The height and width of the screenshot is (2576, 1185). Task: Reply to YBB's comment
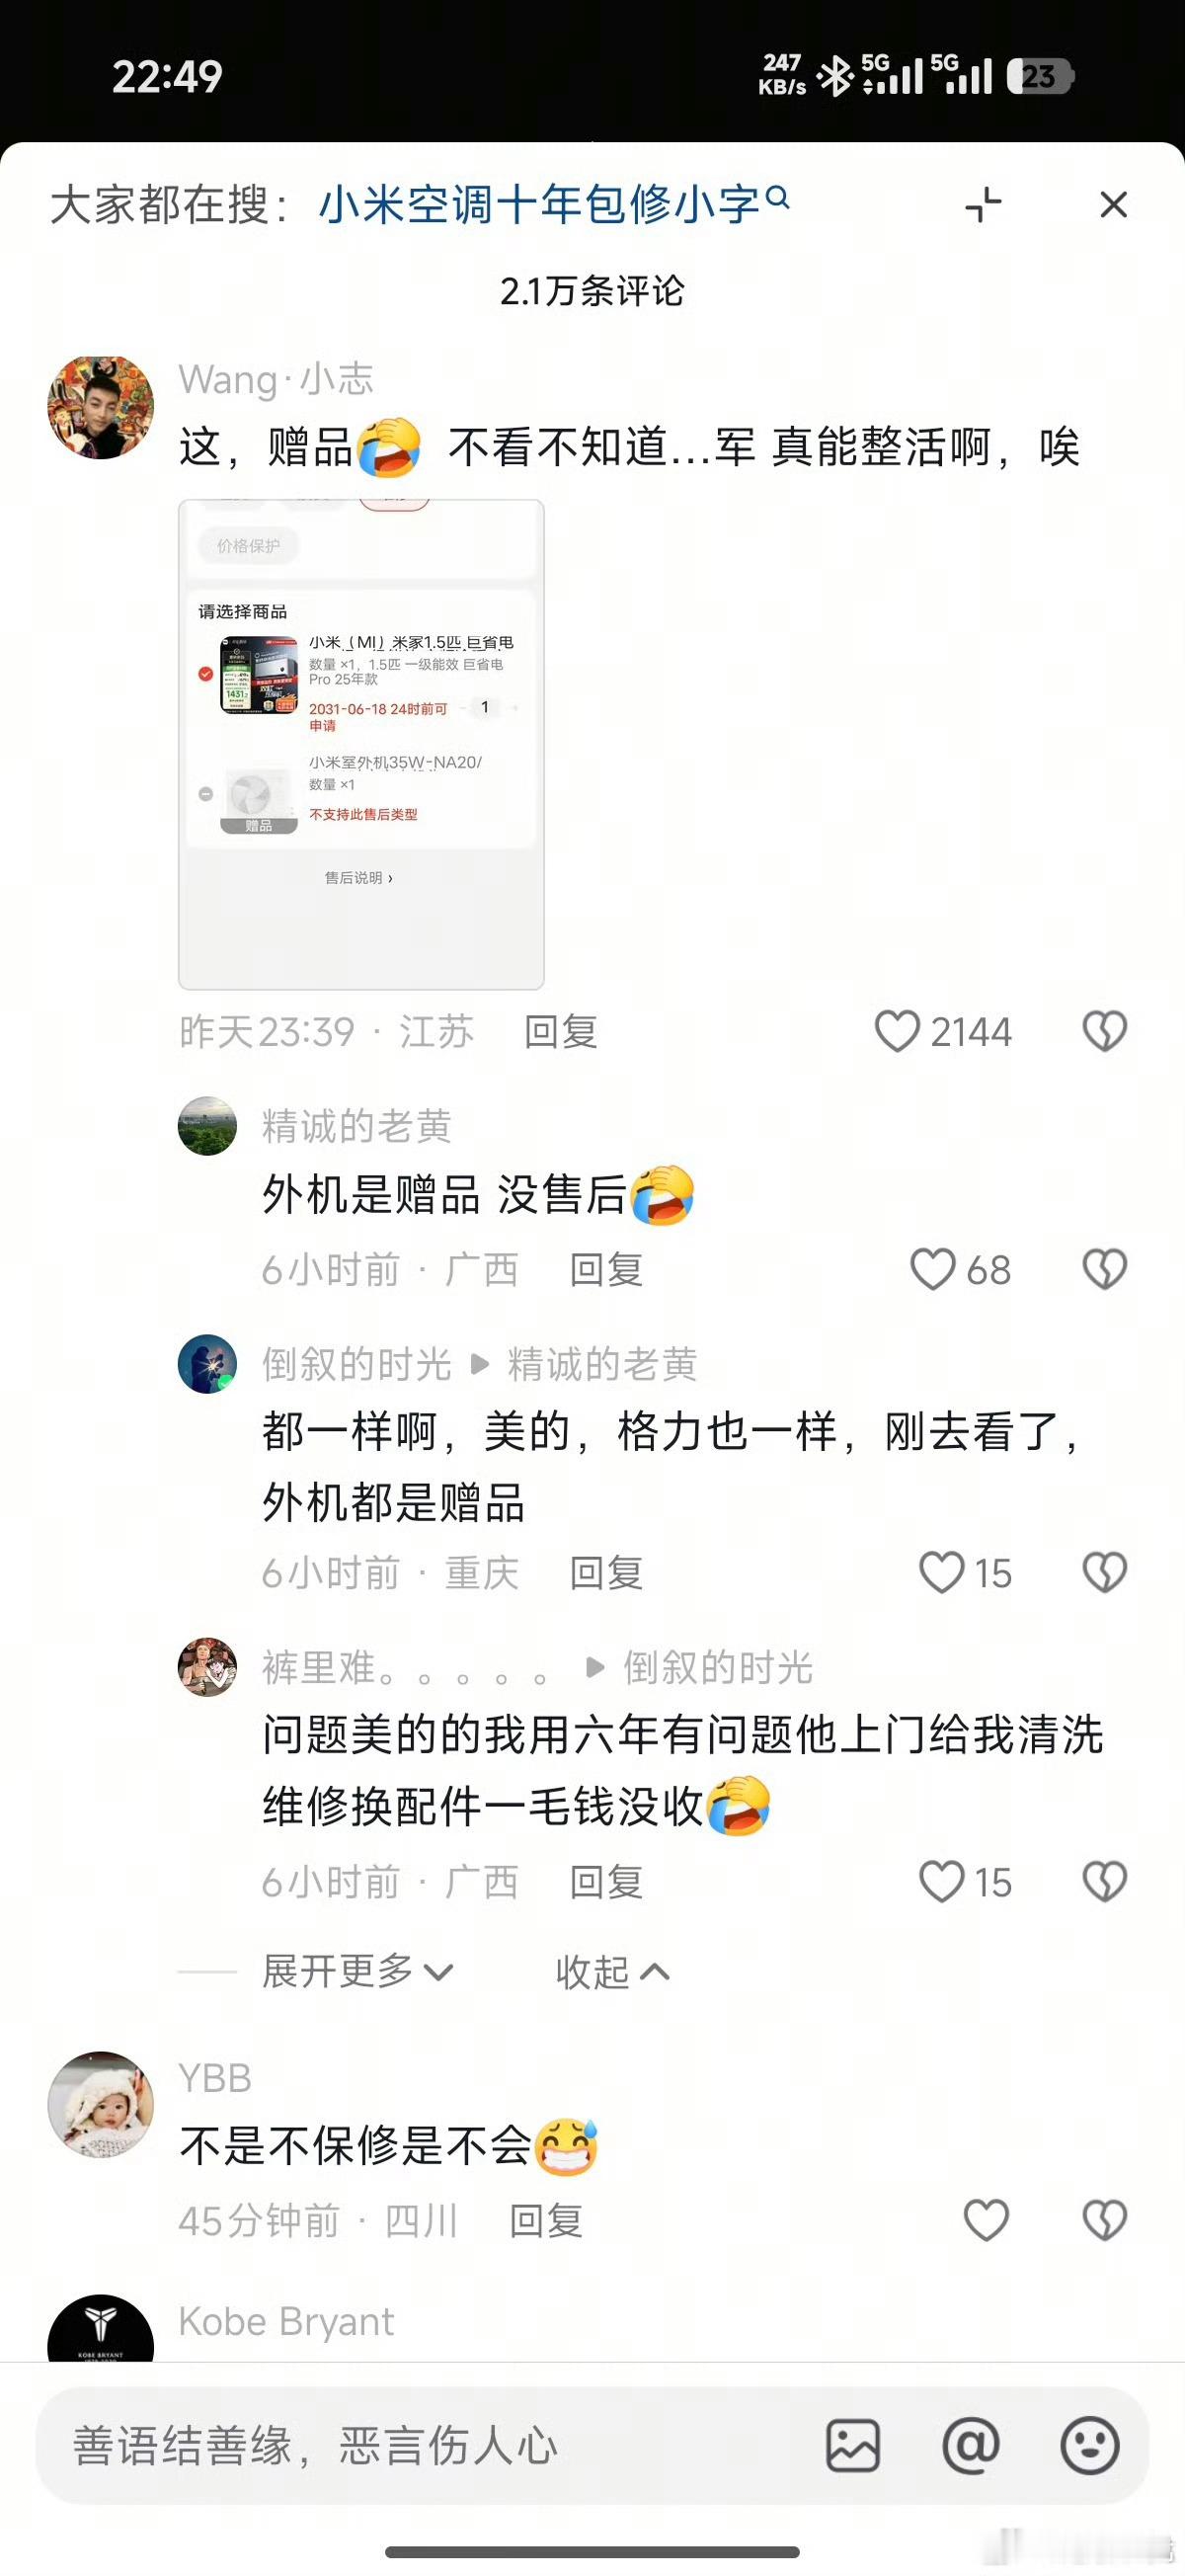(546, 2220)
